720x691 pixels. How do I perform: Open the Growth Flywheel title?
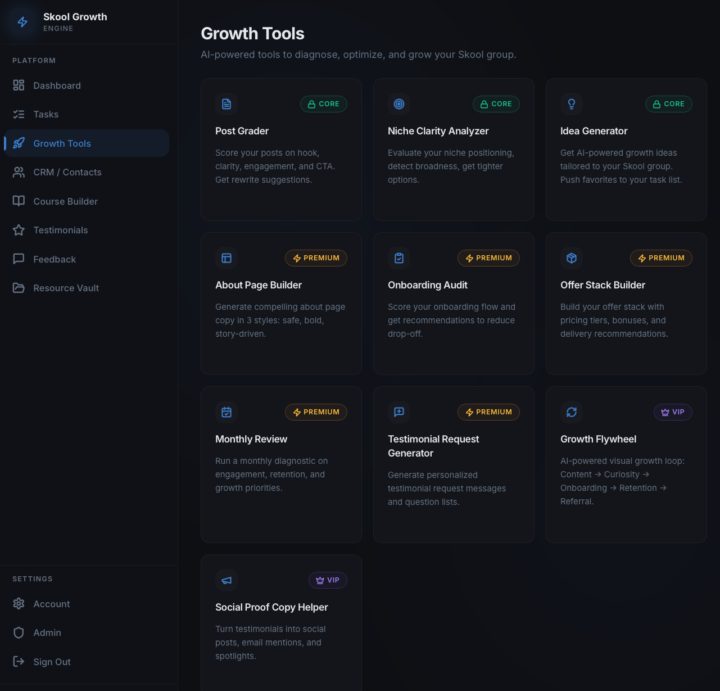pyautogui.click(x=598, y=439)
